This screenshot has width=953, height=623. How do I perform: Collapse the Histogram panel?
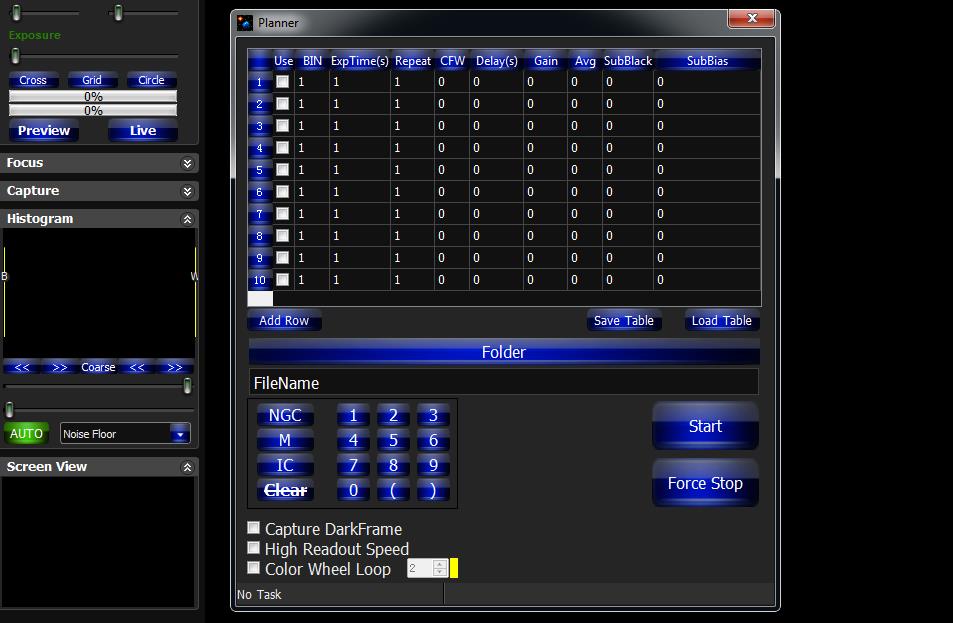[x=187, y=219]
